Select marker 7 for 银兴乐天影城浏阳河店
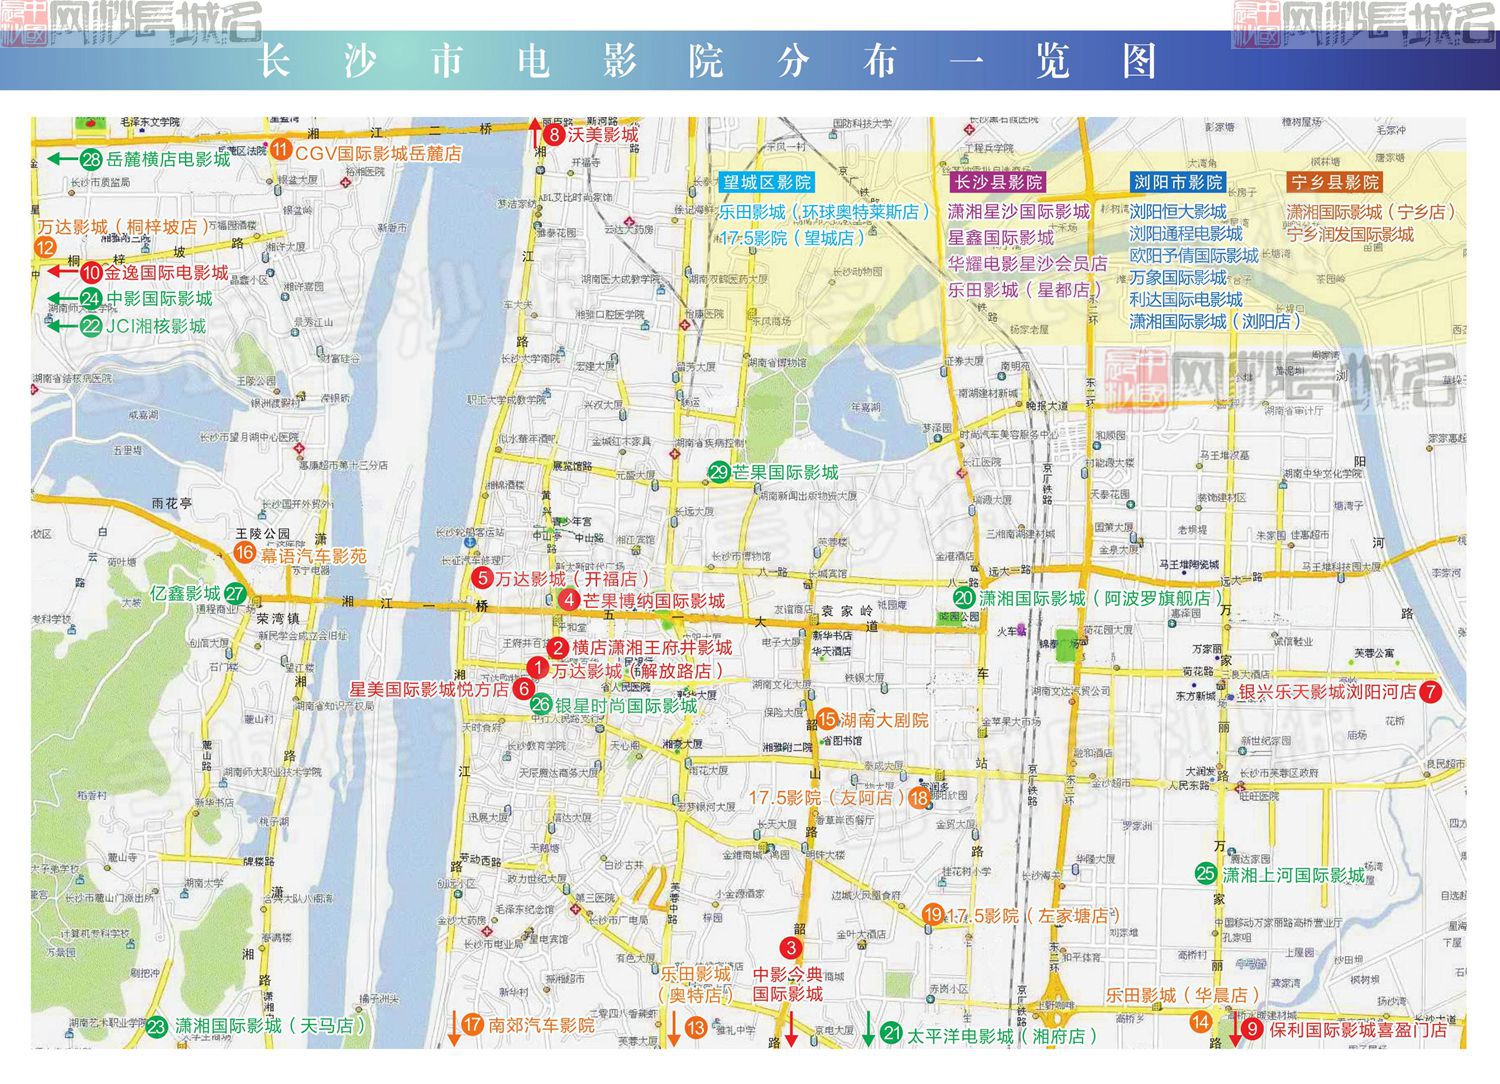 point(1431,691)
